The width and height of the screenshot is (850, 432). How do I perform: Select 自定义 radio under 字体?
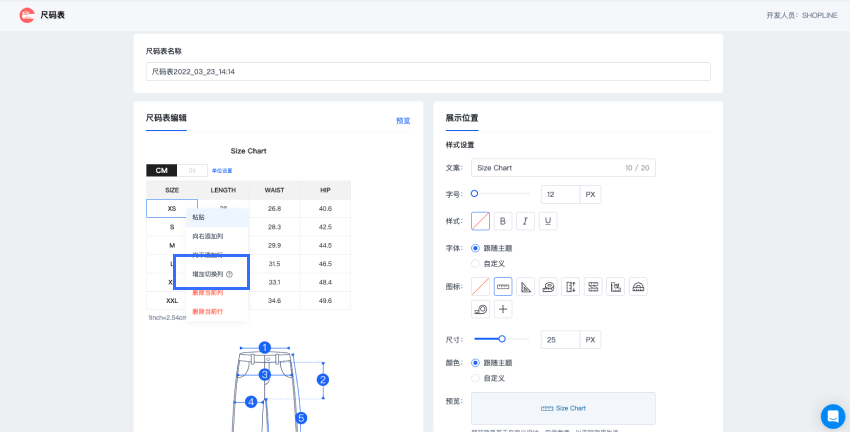[475, 263]
